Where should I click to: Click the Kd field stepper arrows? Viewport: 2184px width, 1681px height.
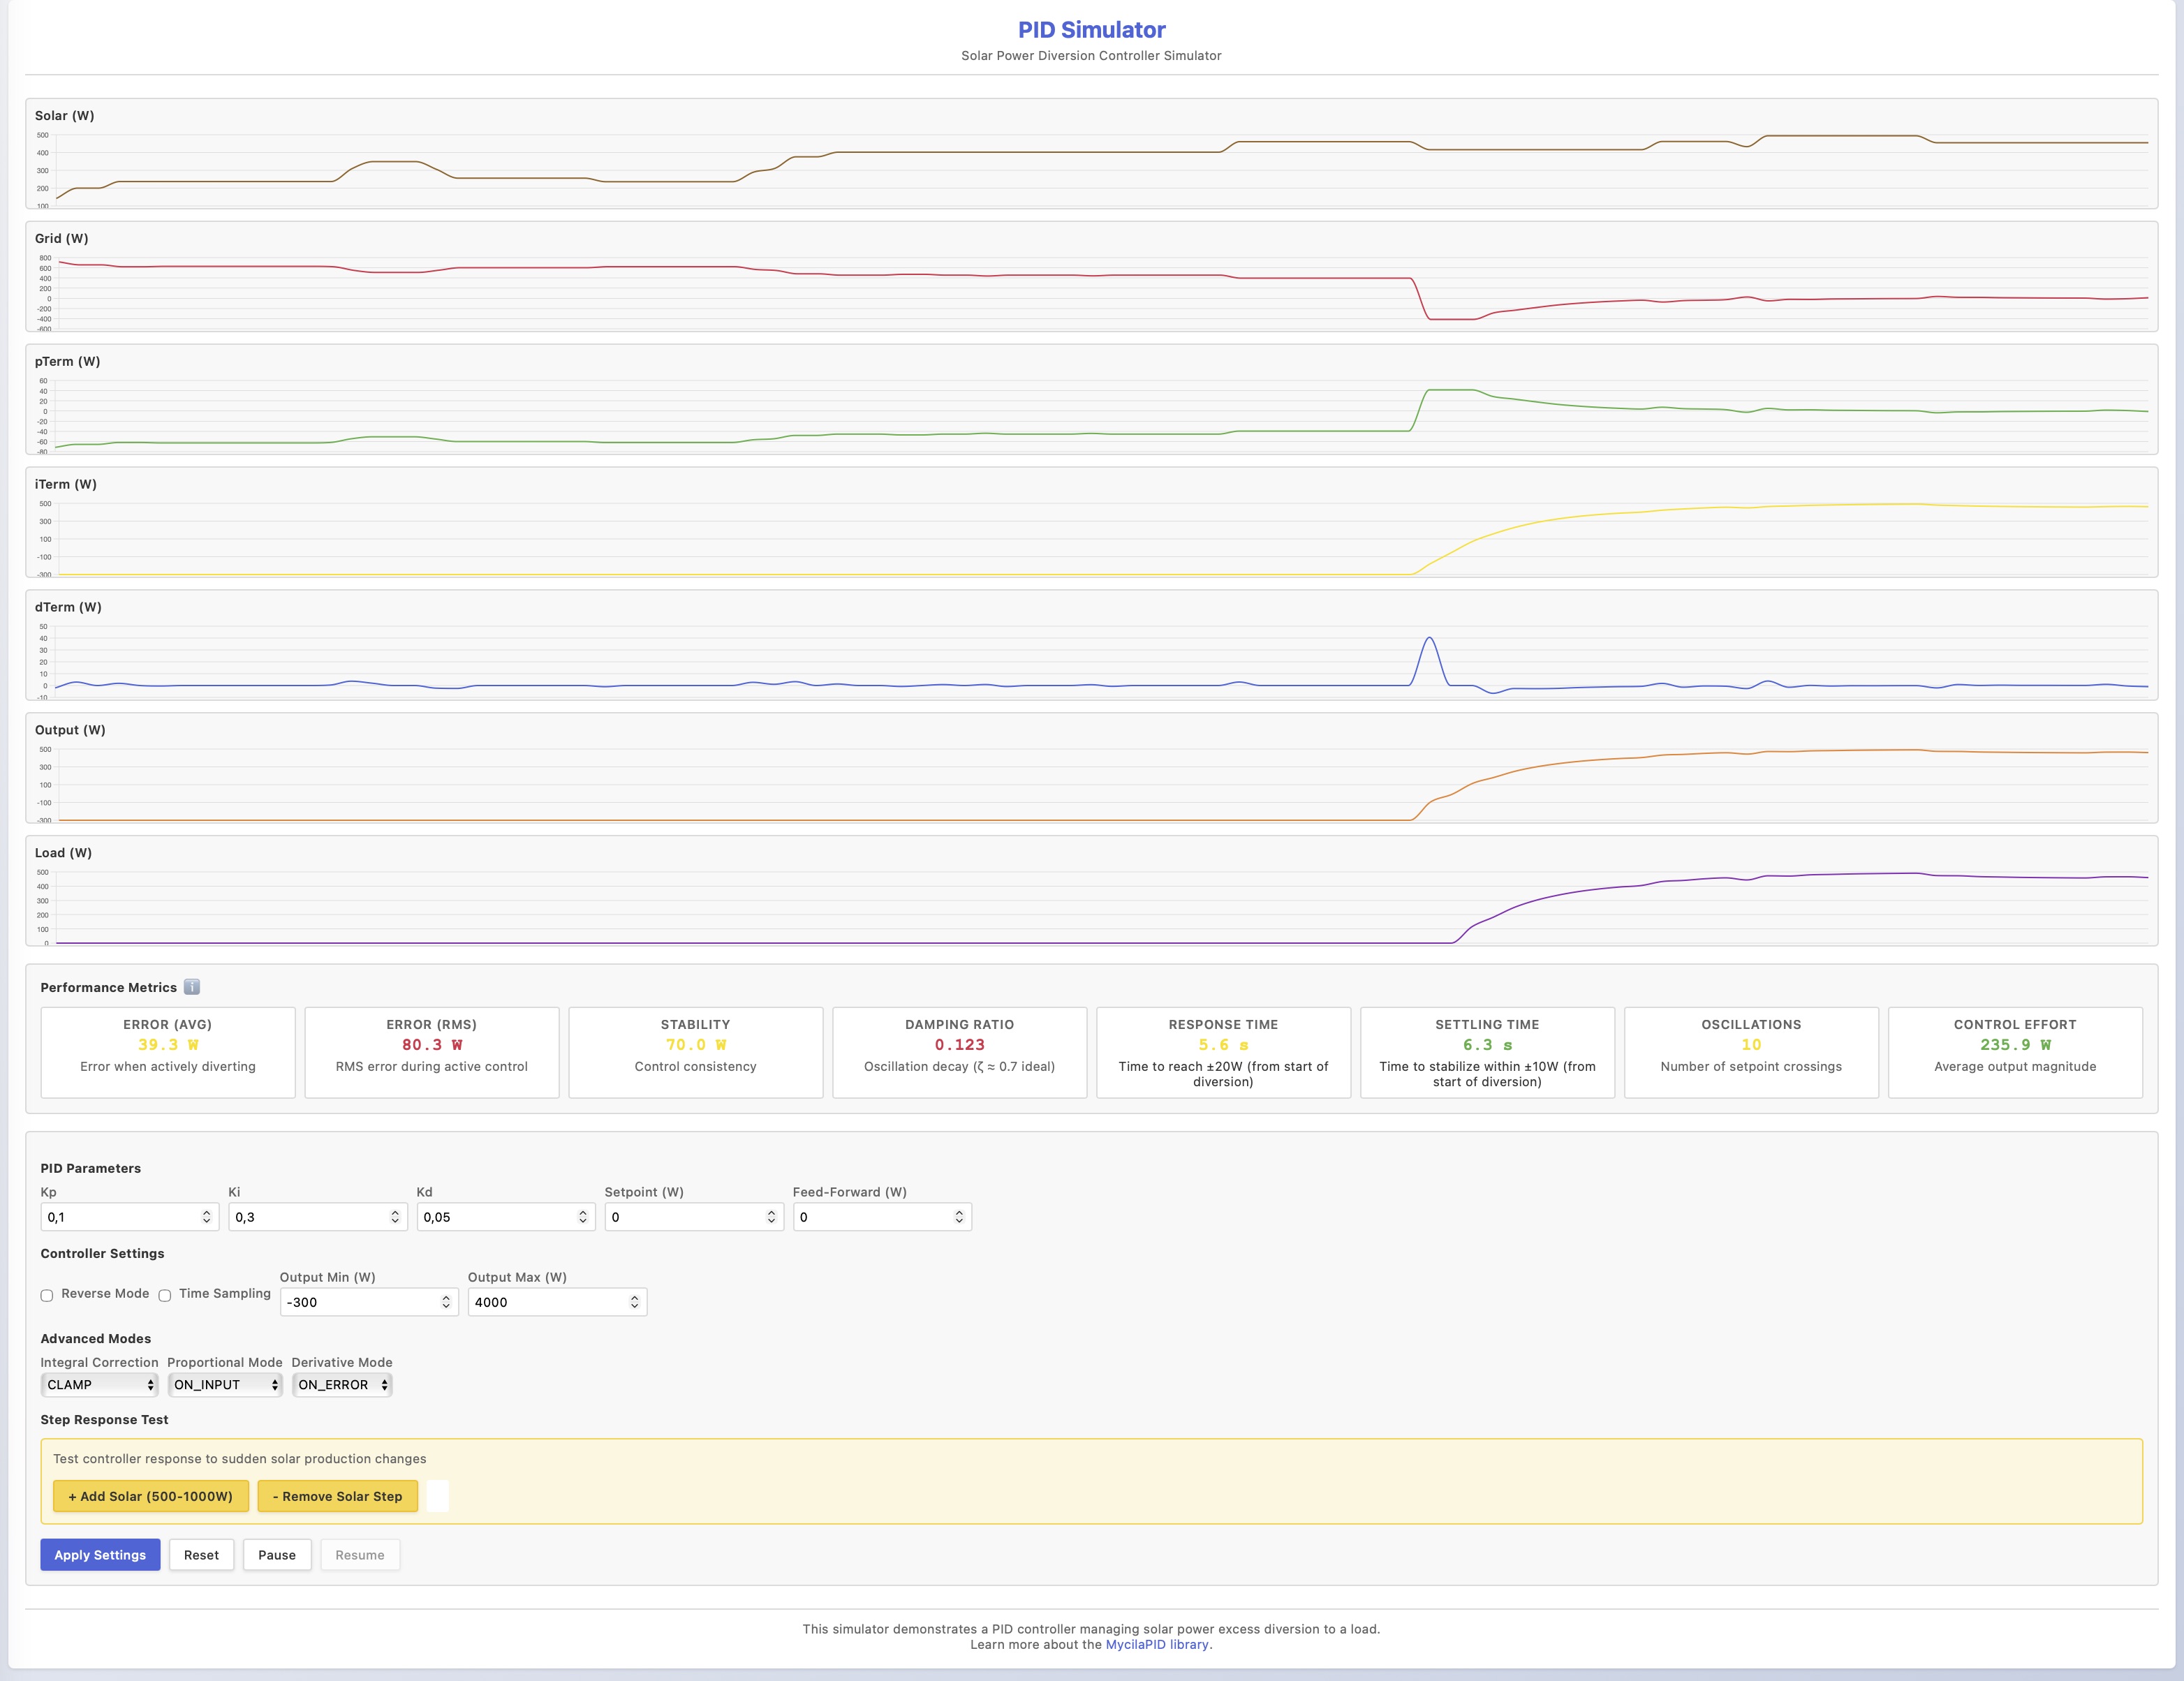point(582,1217)
